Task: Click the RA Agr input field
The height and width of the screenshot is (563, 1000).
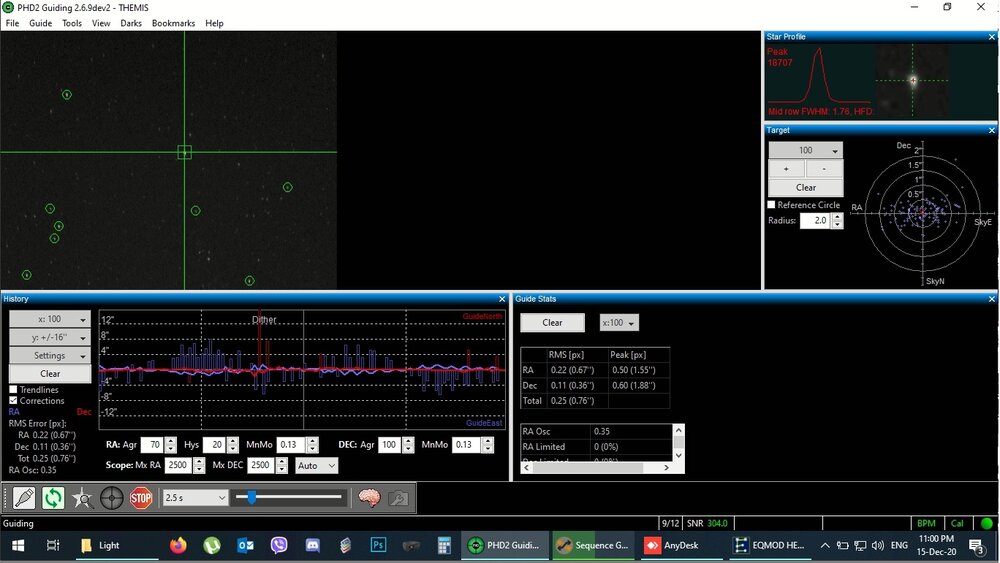Action: (x=152, y=445)
